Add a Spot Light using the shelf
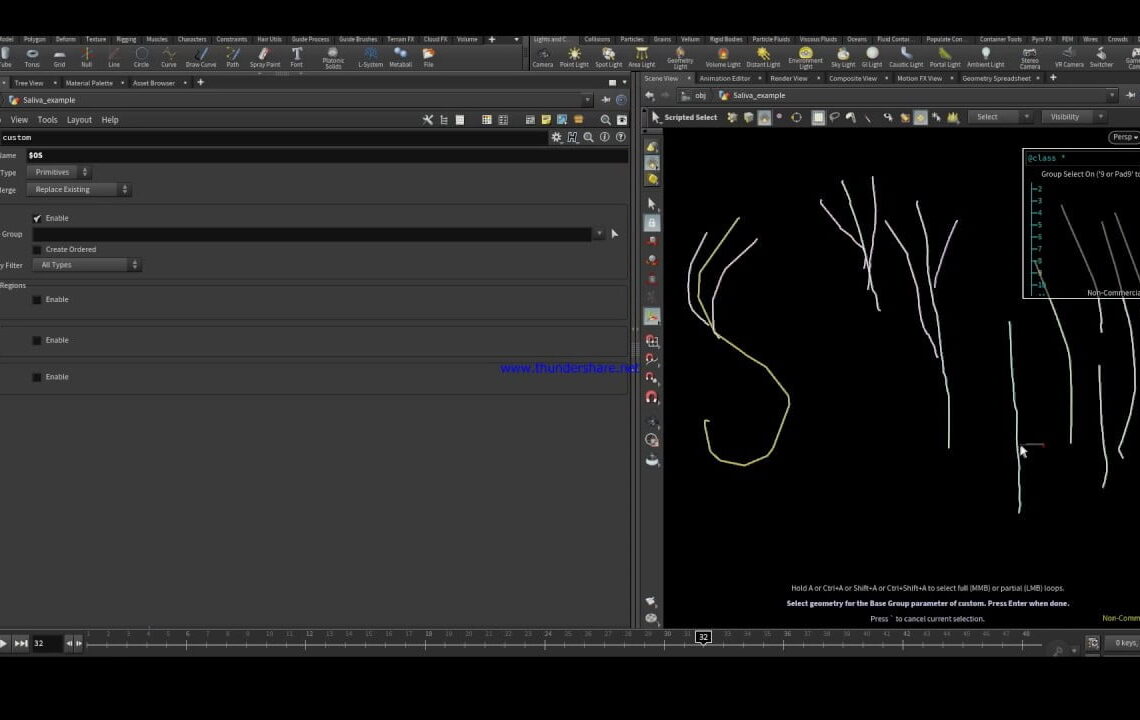Screen dimensions: 1140x720 click(608, 55)
